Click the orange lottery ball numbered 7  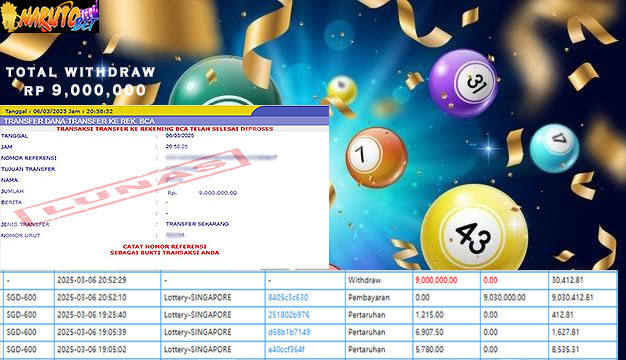coord(376,157)
